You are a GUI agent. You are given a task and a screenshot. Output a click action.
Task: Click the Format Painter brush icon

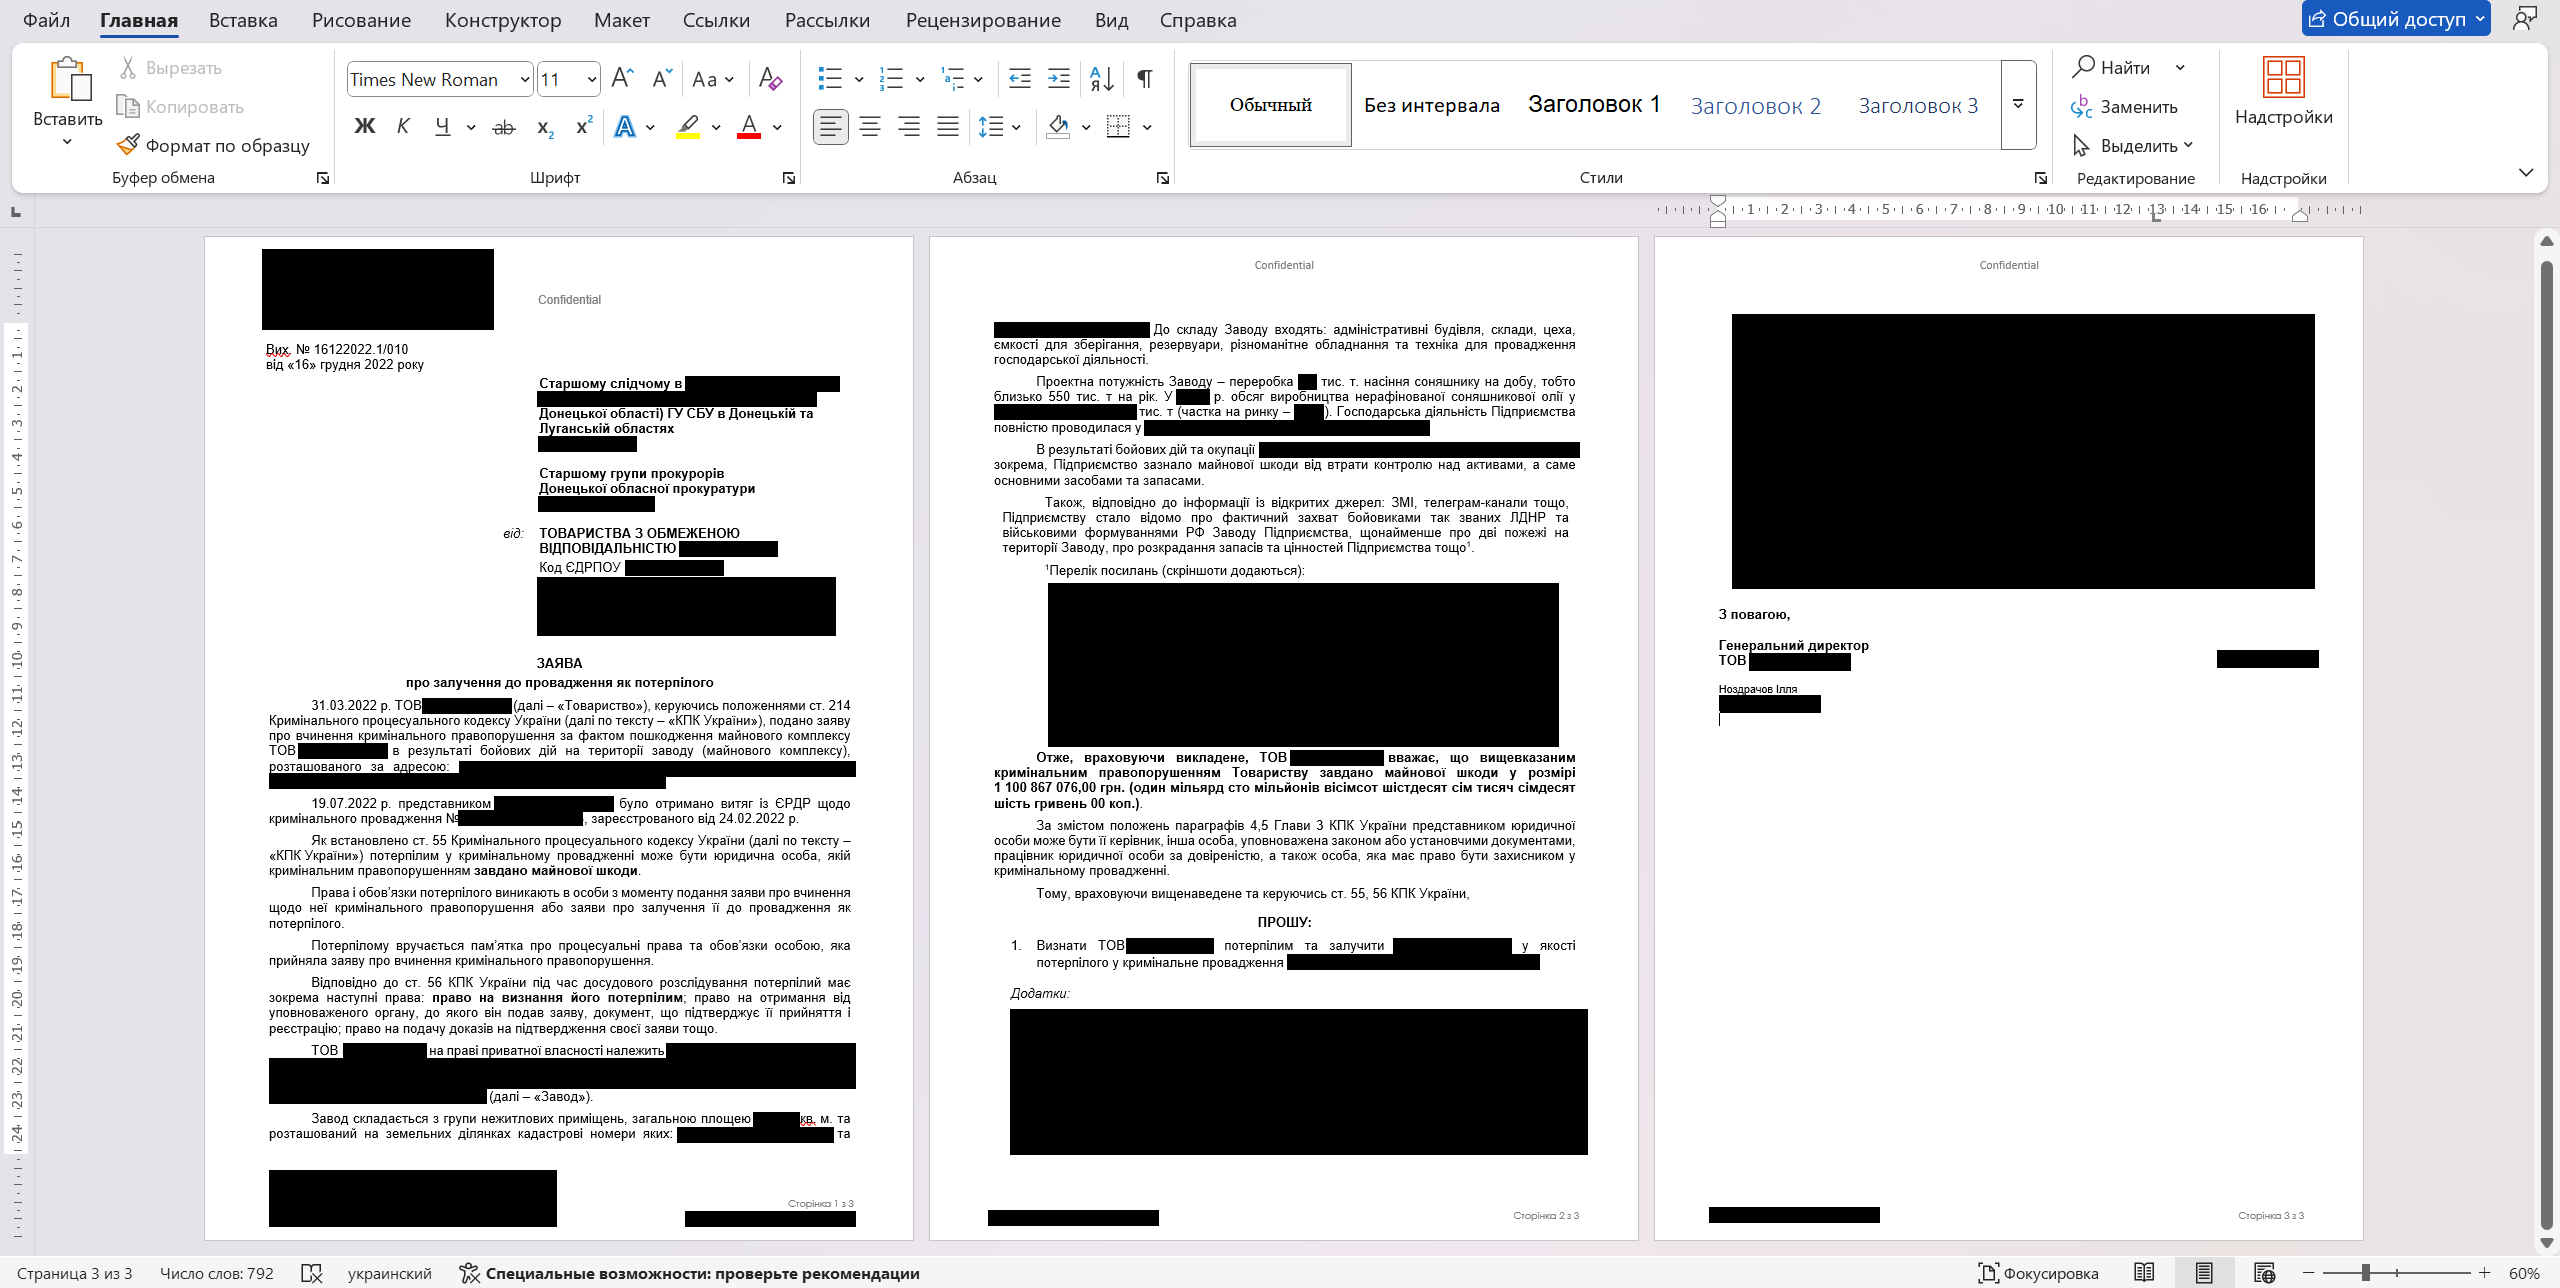(128, 146)
